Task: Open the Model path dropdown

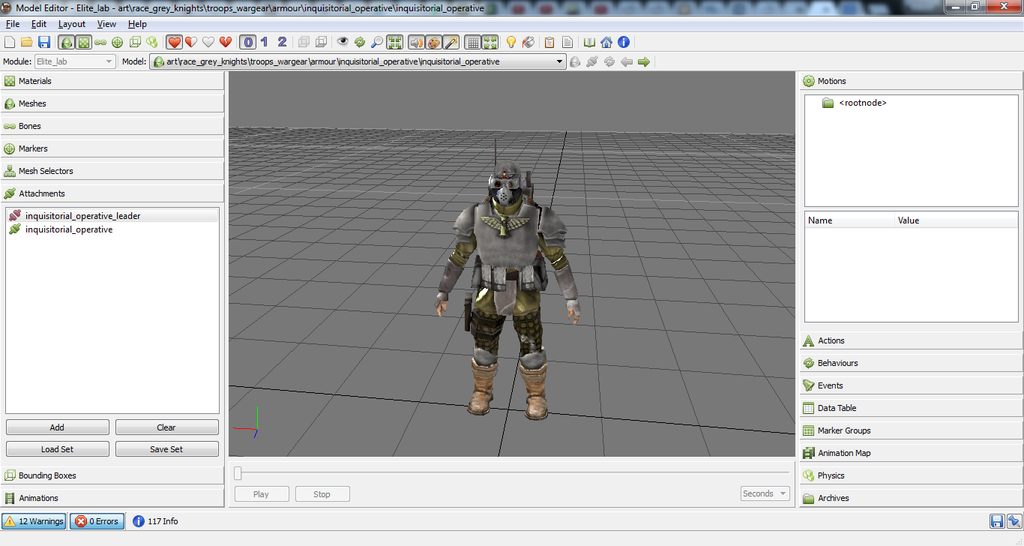Action: [560, 61]
